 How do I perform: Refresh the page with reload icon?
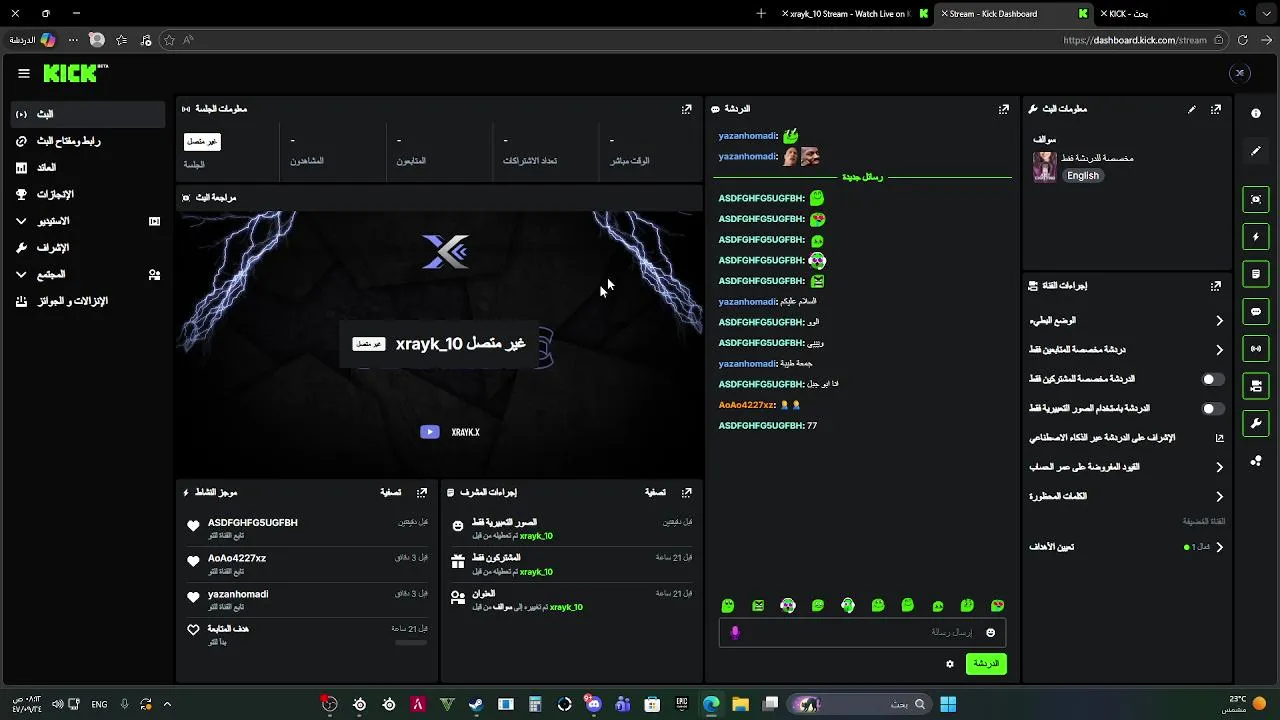coord(1243,40)
